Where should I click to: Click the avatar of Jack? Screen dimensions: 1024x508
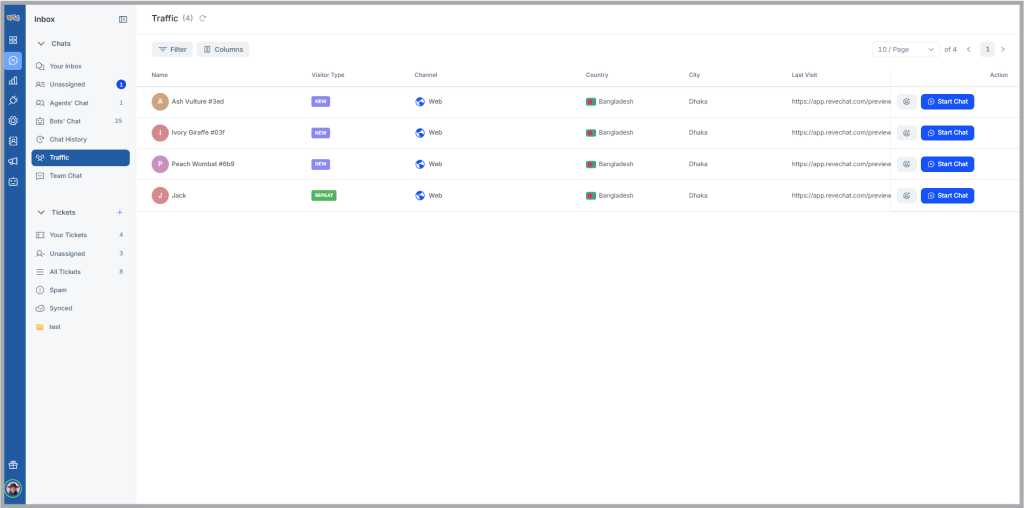[160, 196]
